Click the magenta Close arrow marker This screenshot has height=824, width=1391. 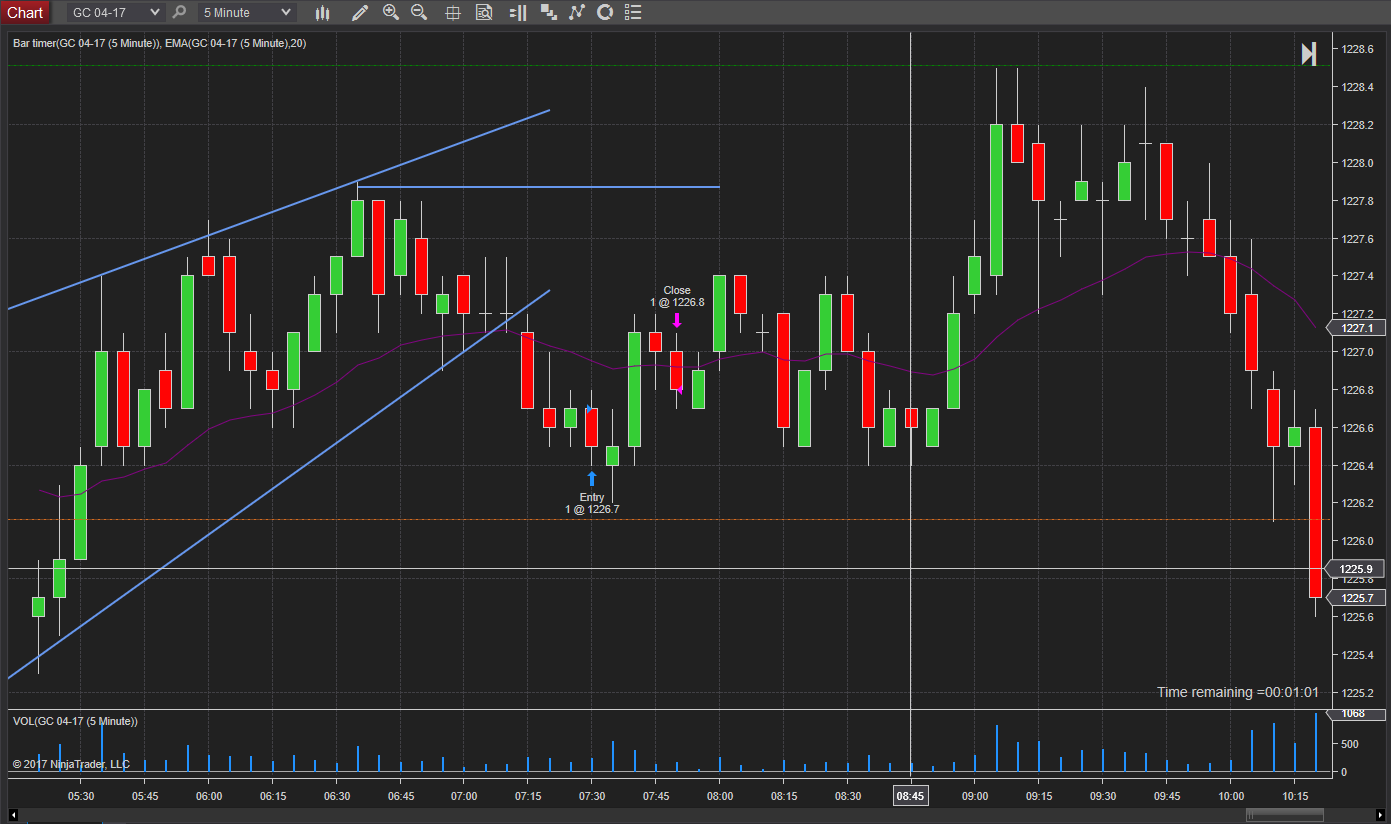[677, 320]
